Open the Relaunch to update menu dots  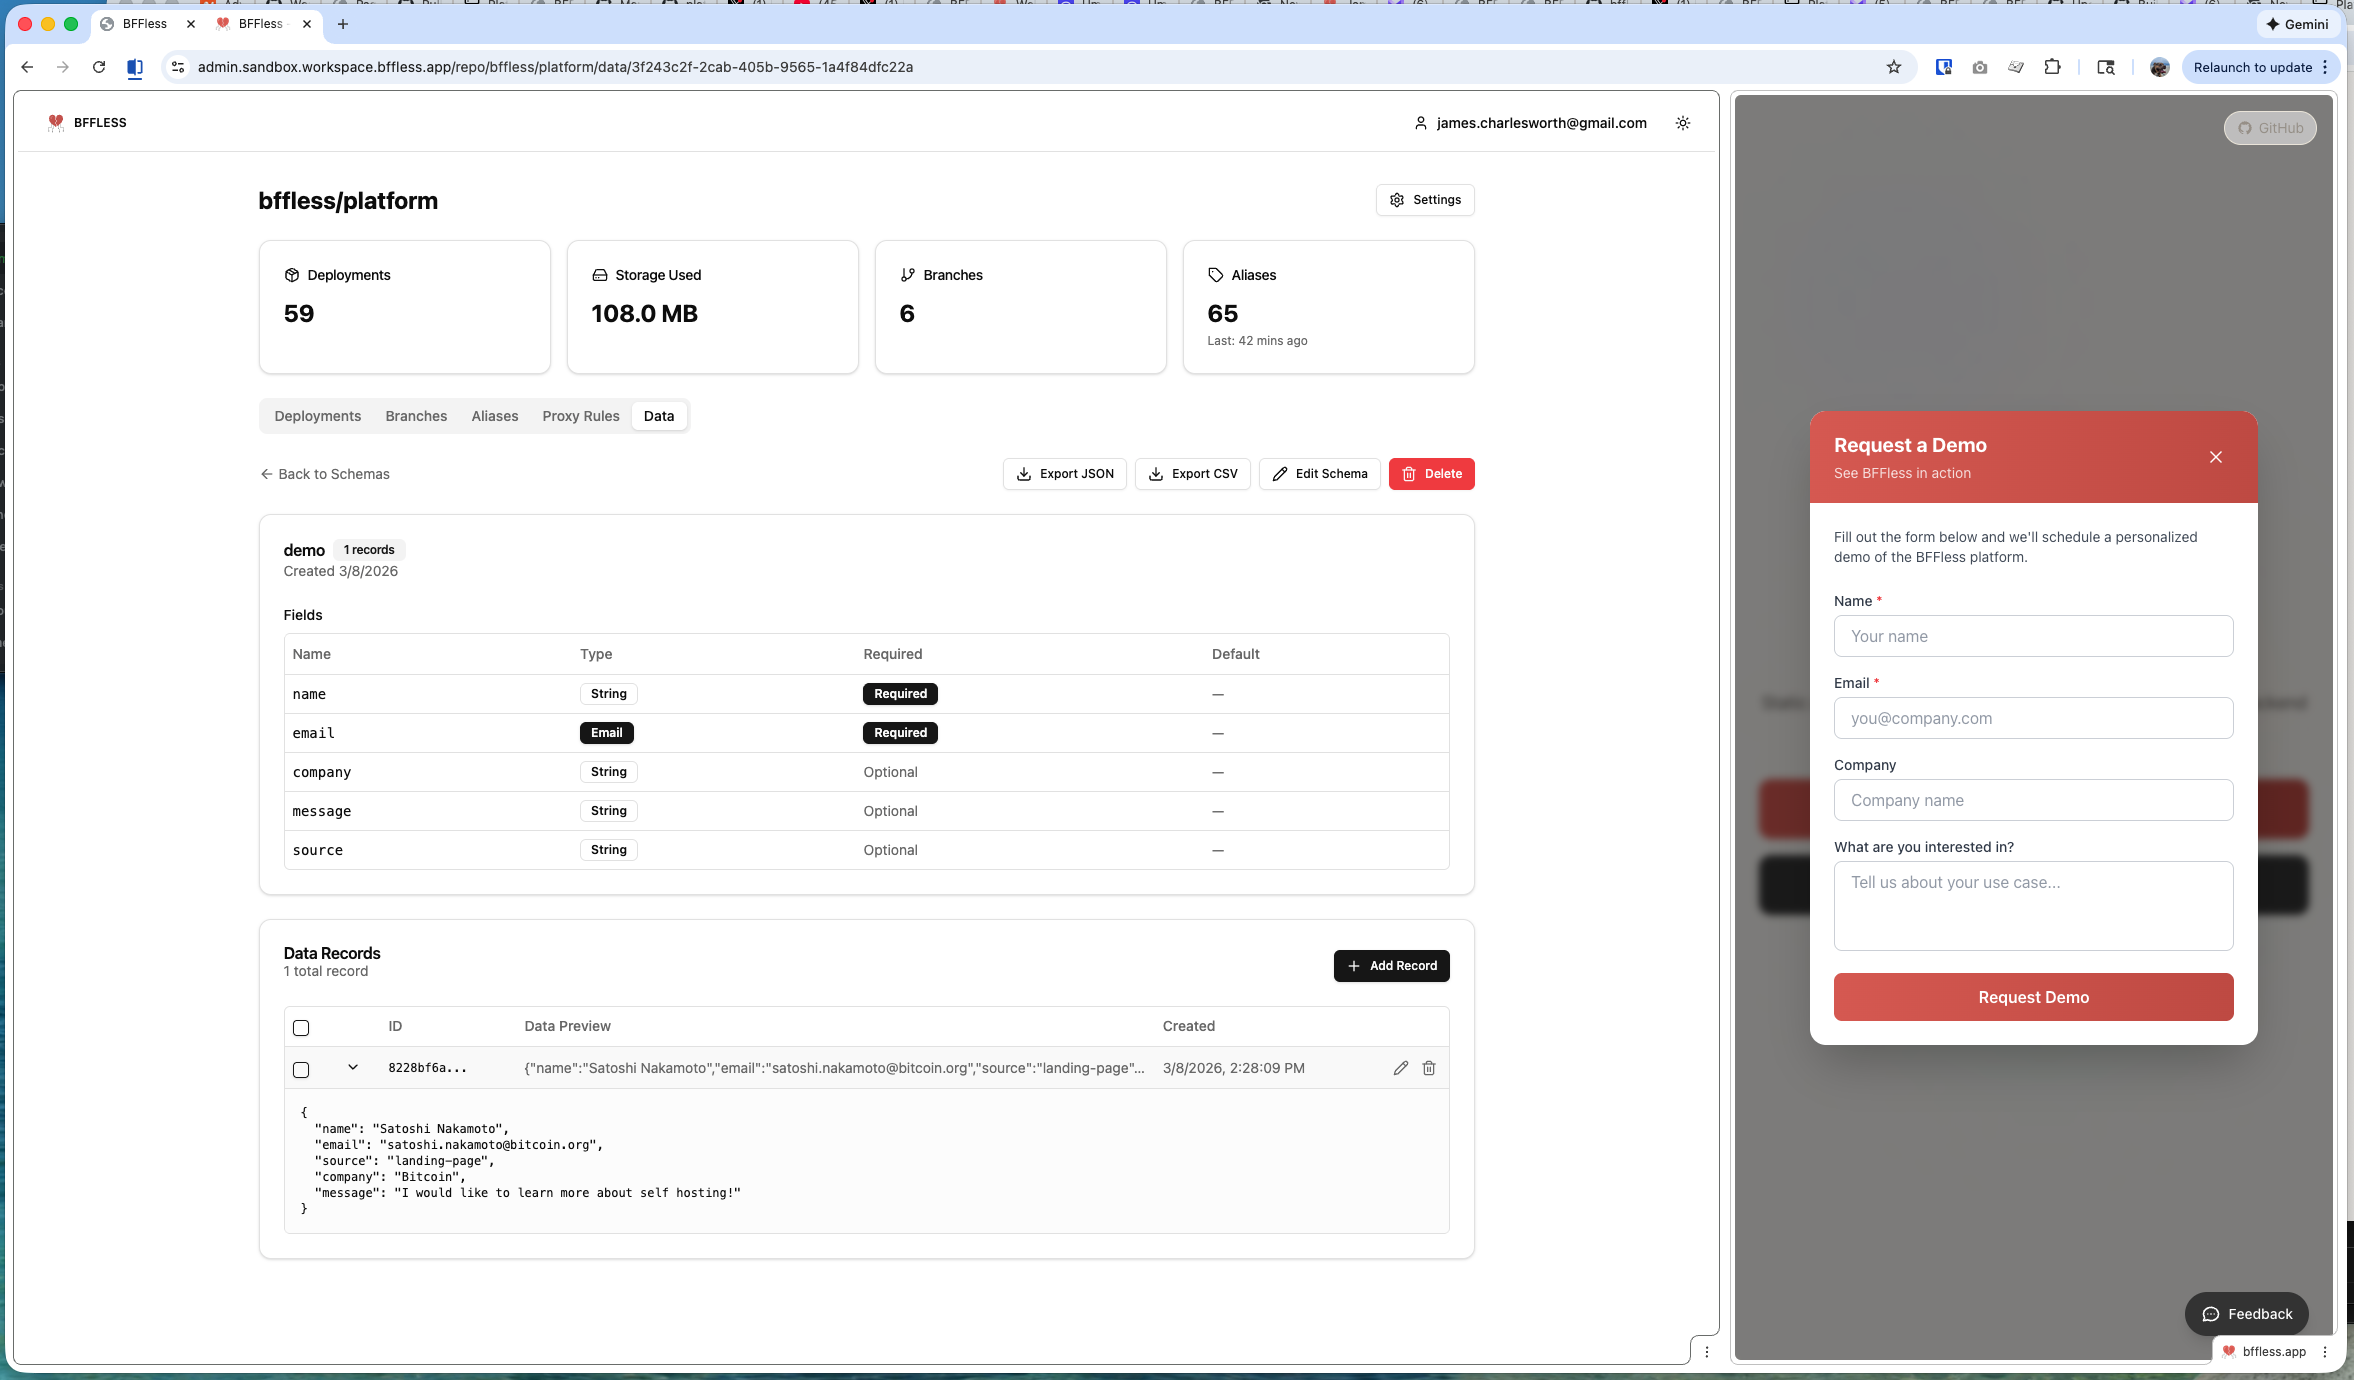2325,67
